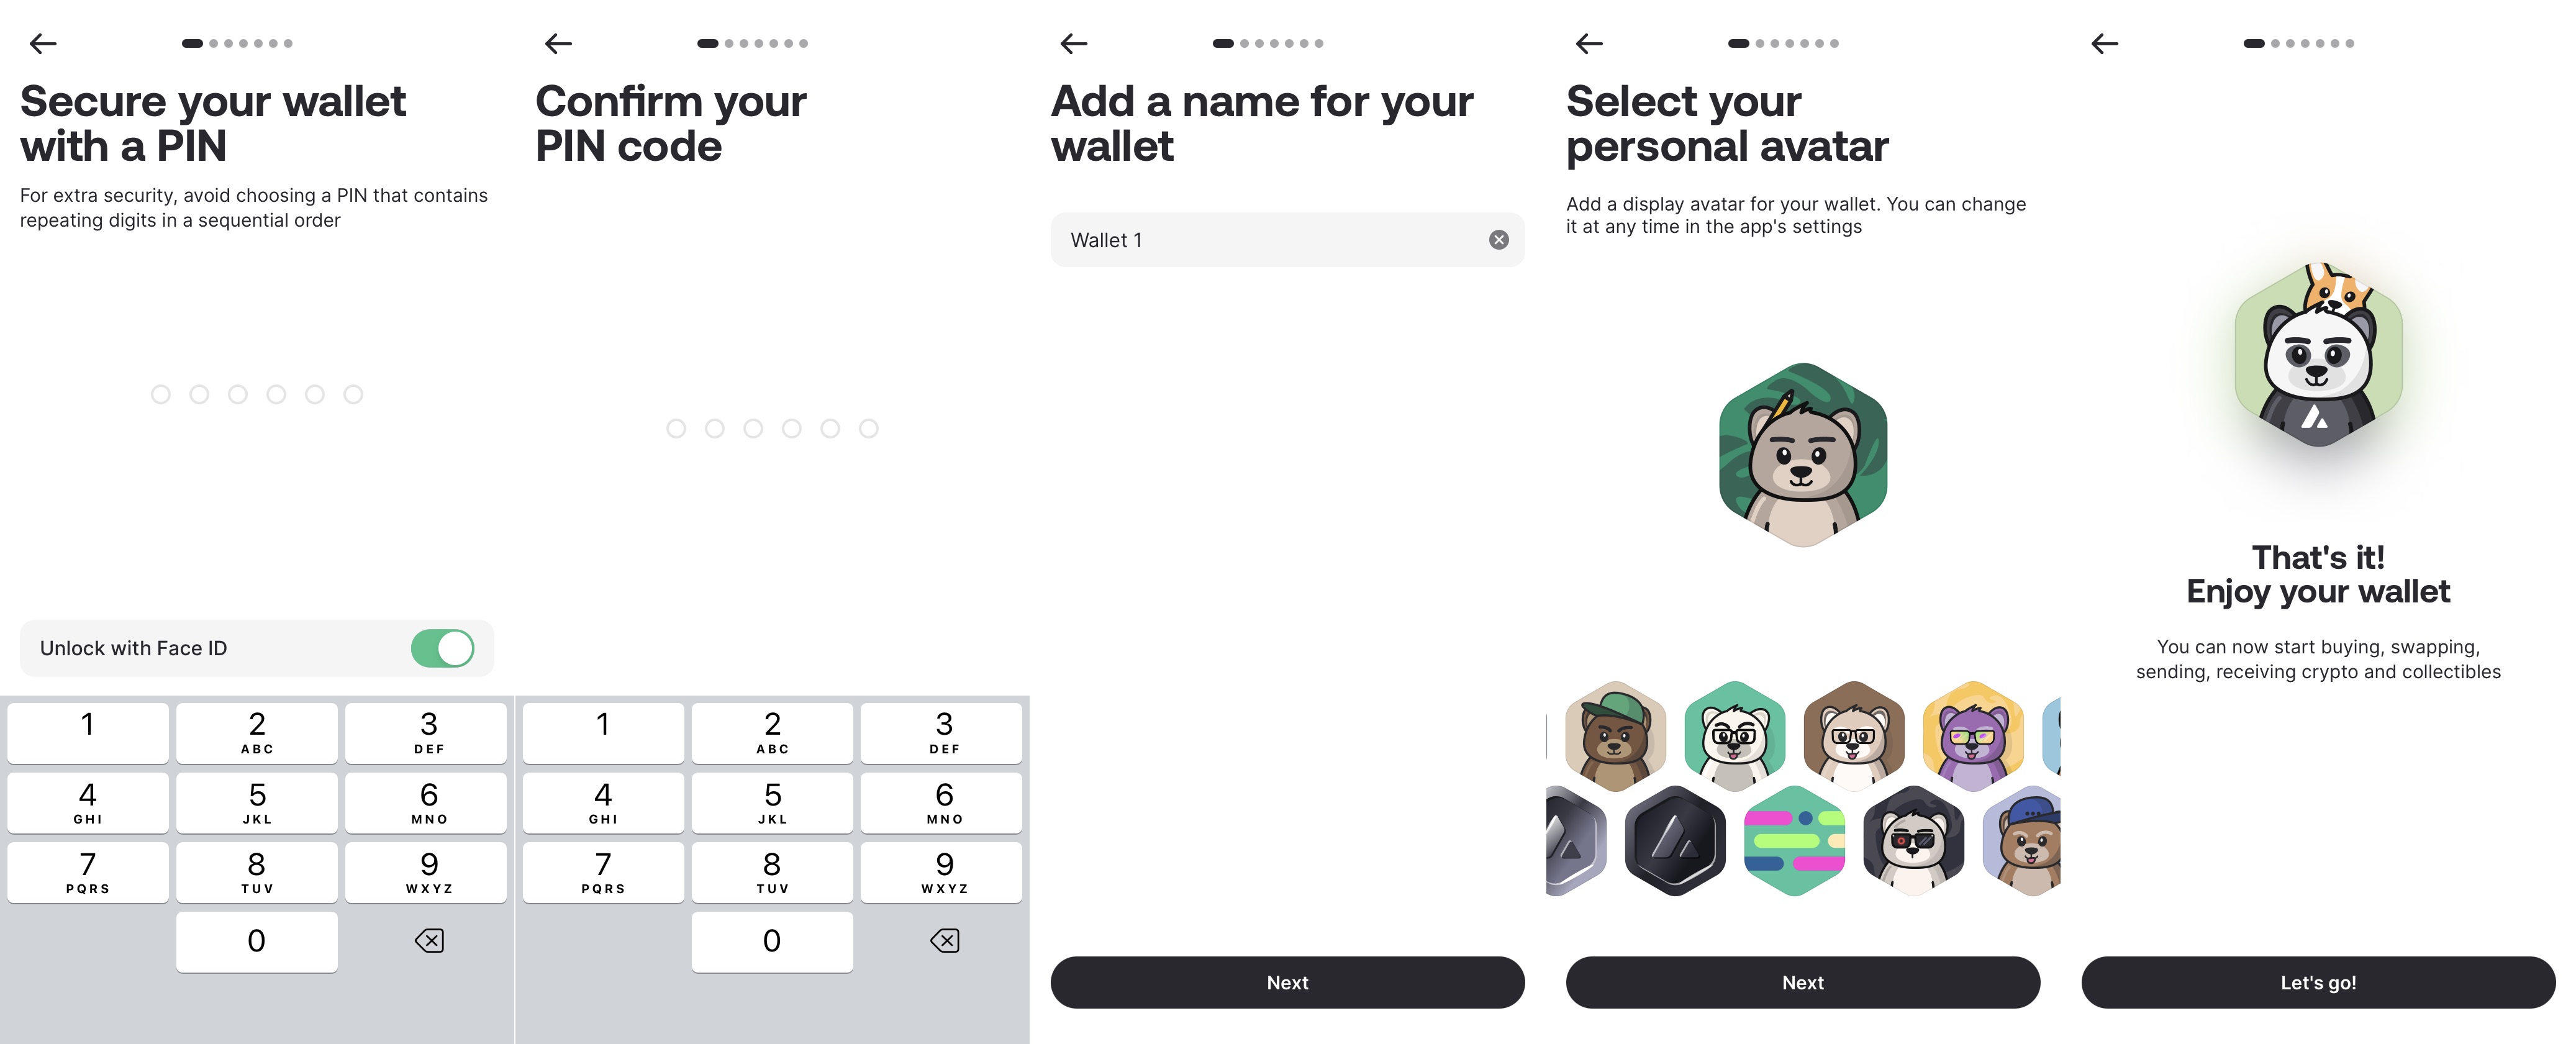Choose the bear with sunglasses avatar
Screen dimensions: 2576x1044
pos(1913,841)
